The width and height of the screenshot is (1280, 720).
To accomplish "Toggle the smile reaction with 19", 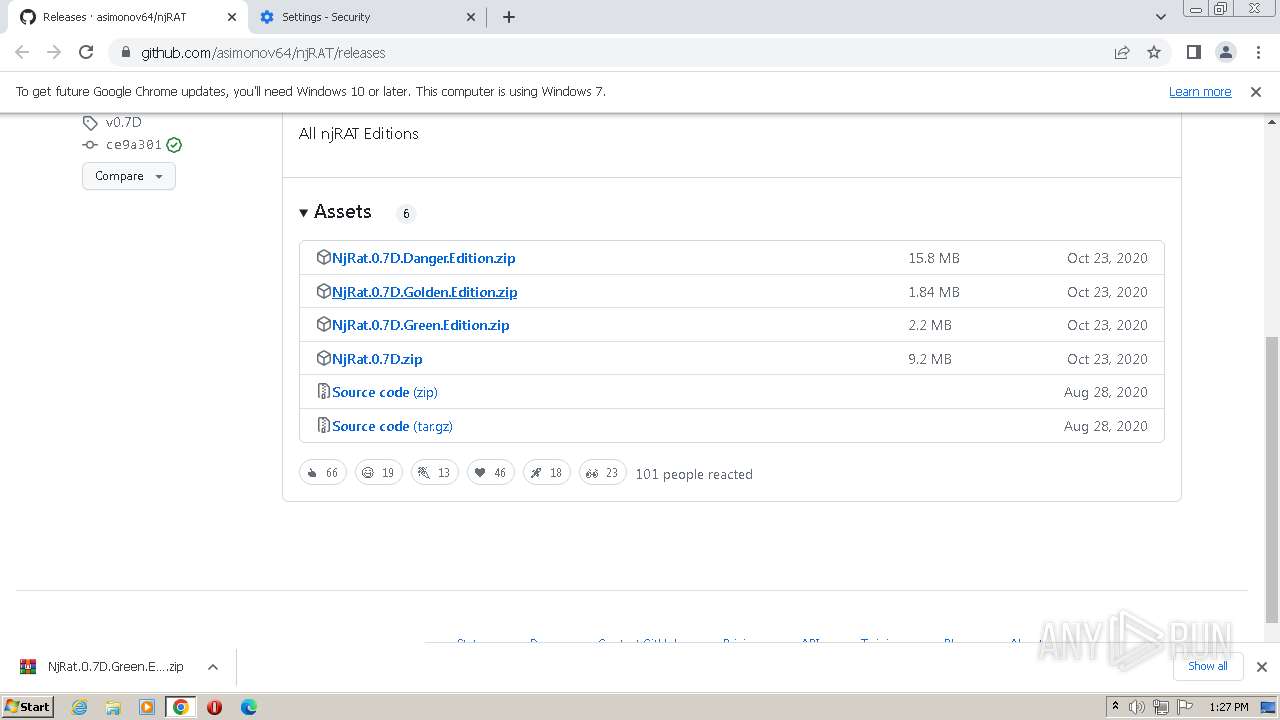I will [x=378, y=473].
